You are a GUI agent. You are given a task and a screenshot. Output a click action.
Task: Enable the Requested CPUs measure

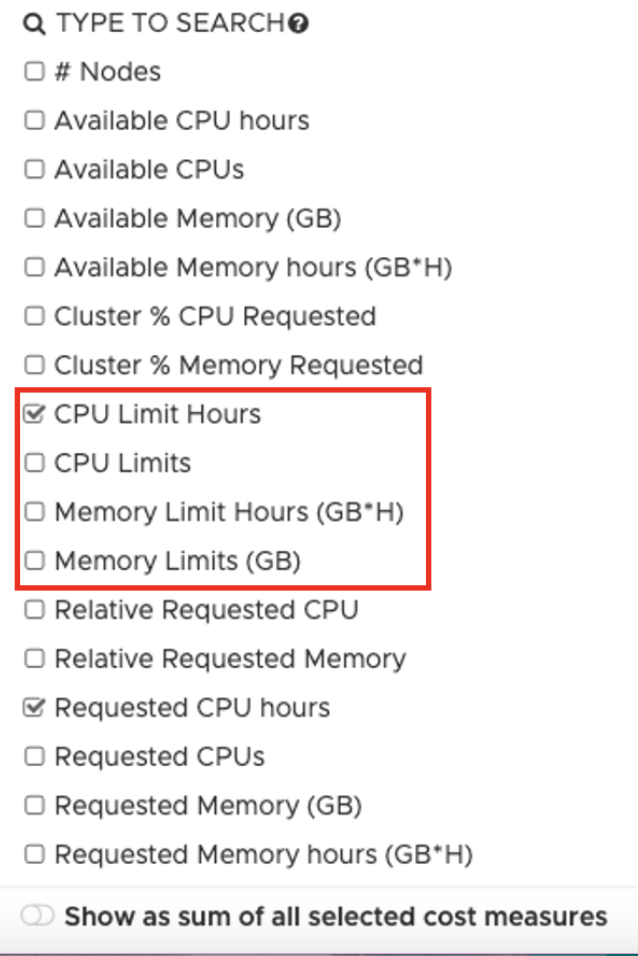[x=34, y=757]
